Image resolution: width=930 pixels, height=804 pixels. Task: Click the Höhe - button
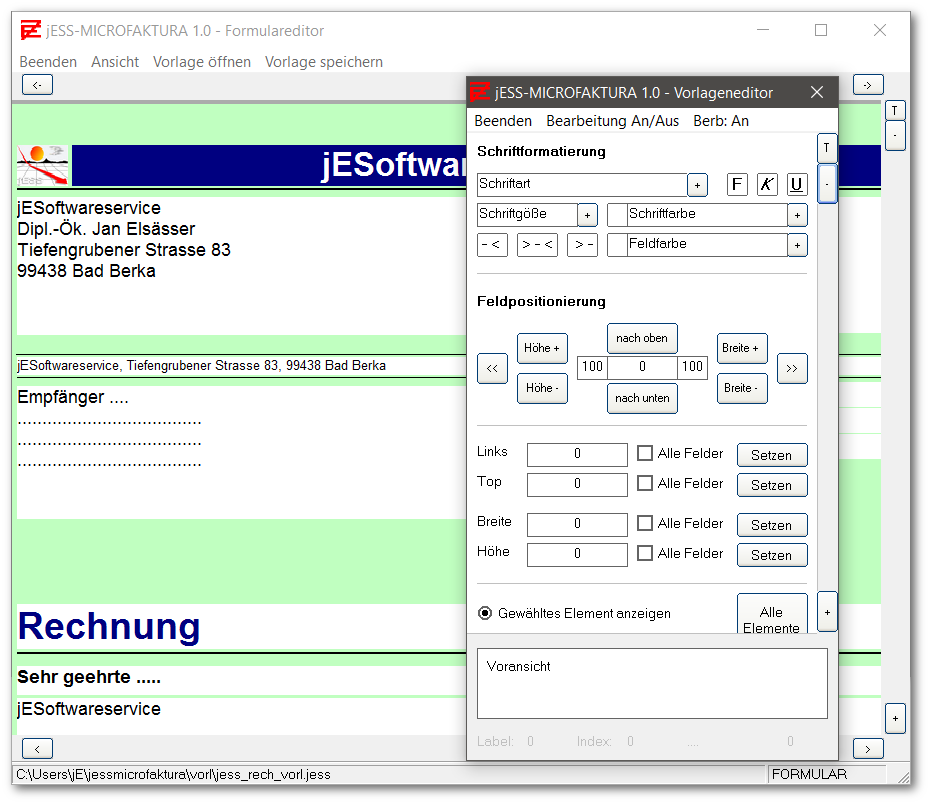tap(542, 388)
